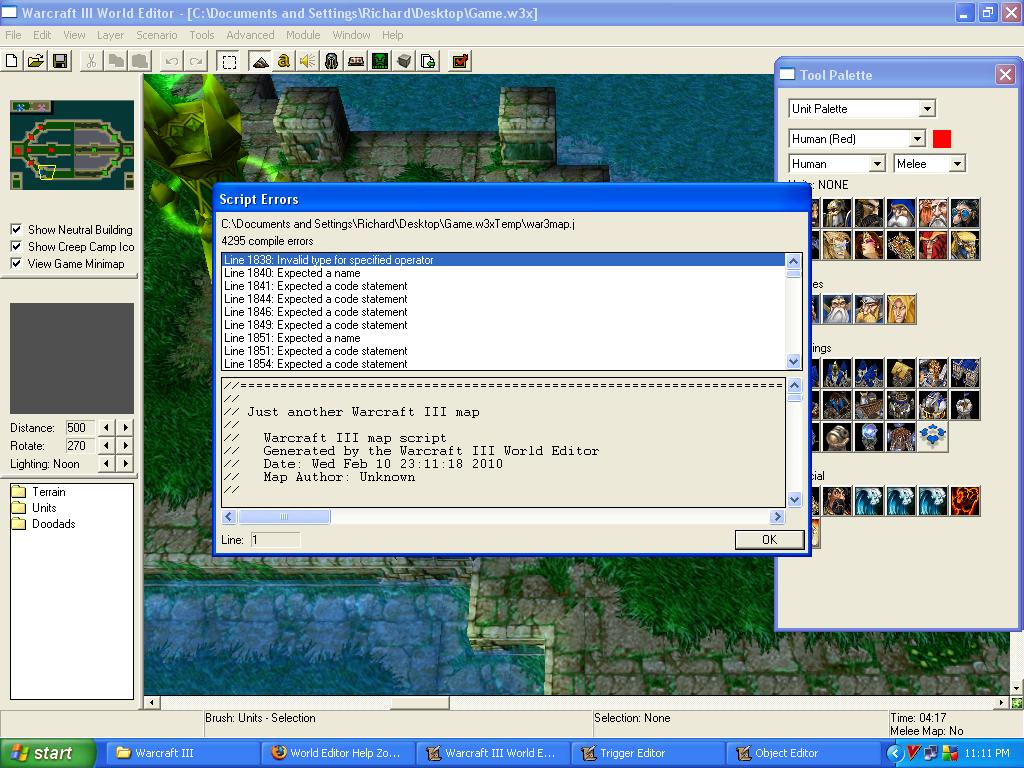Click the error list scroll down arrow

tap(793, 360)
